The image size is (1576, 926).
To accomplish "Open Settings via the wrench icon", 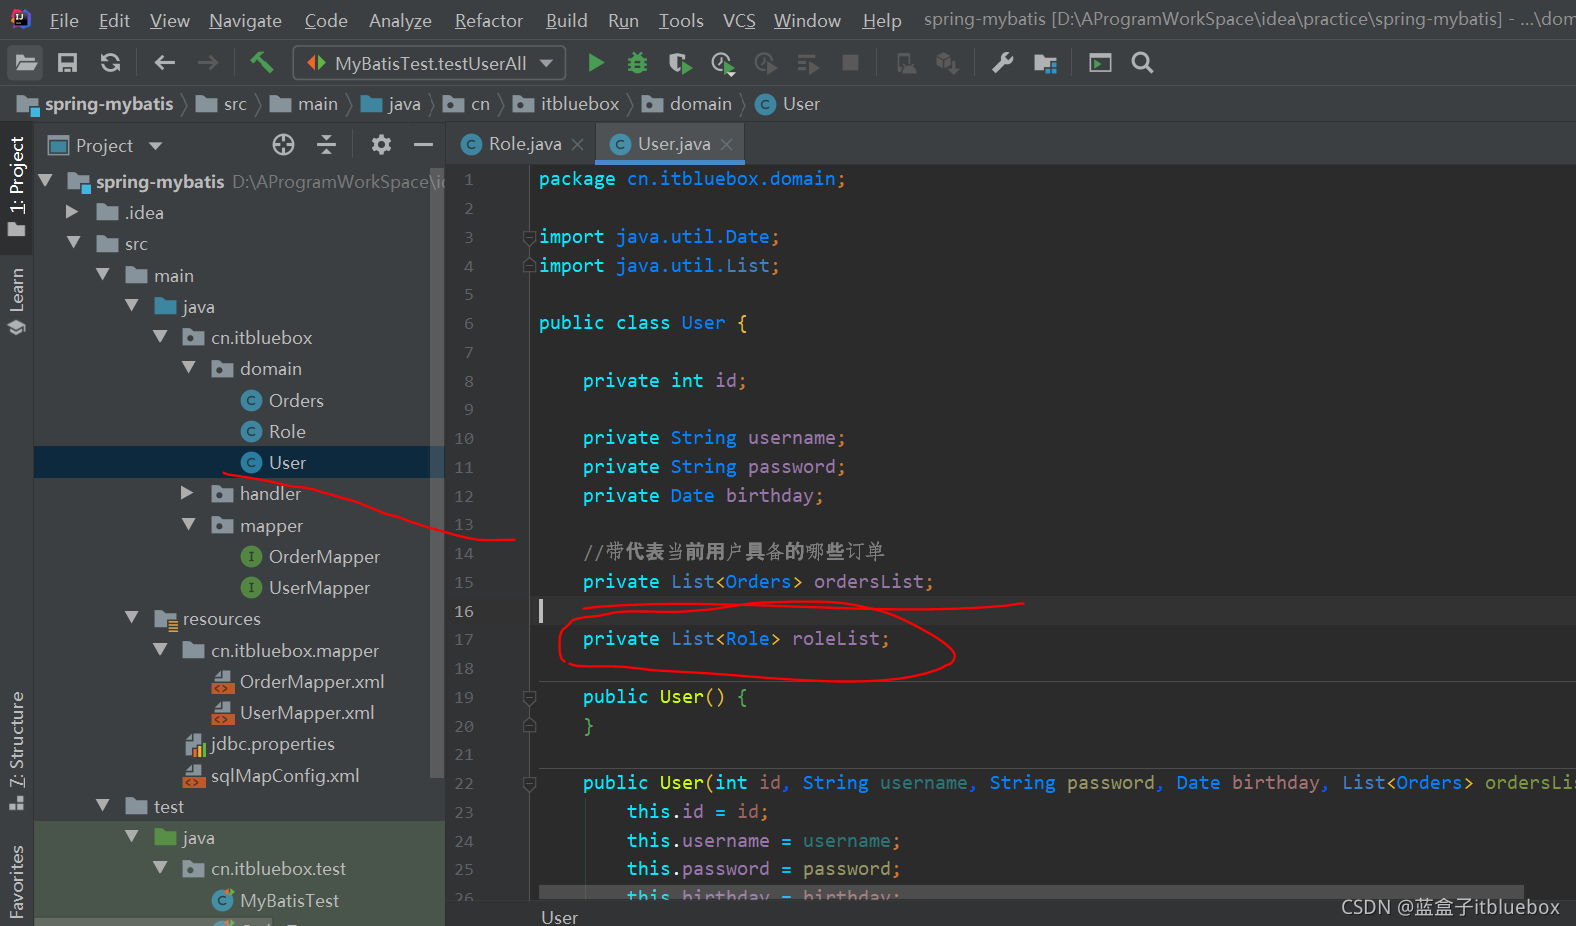I will (x=1002, y=63).
